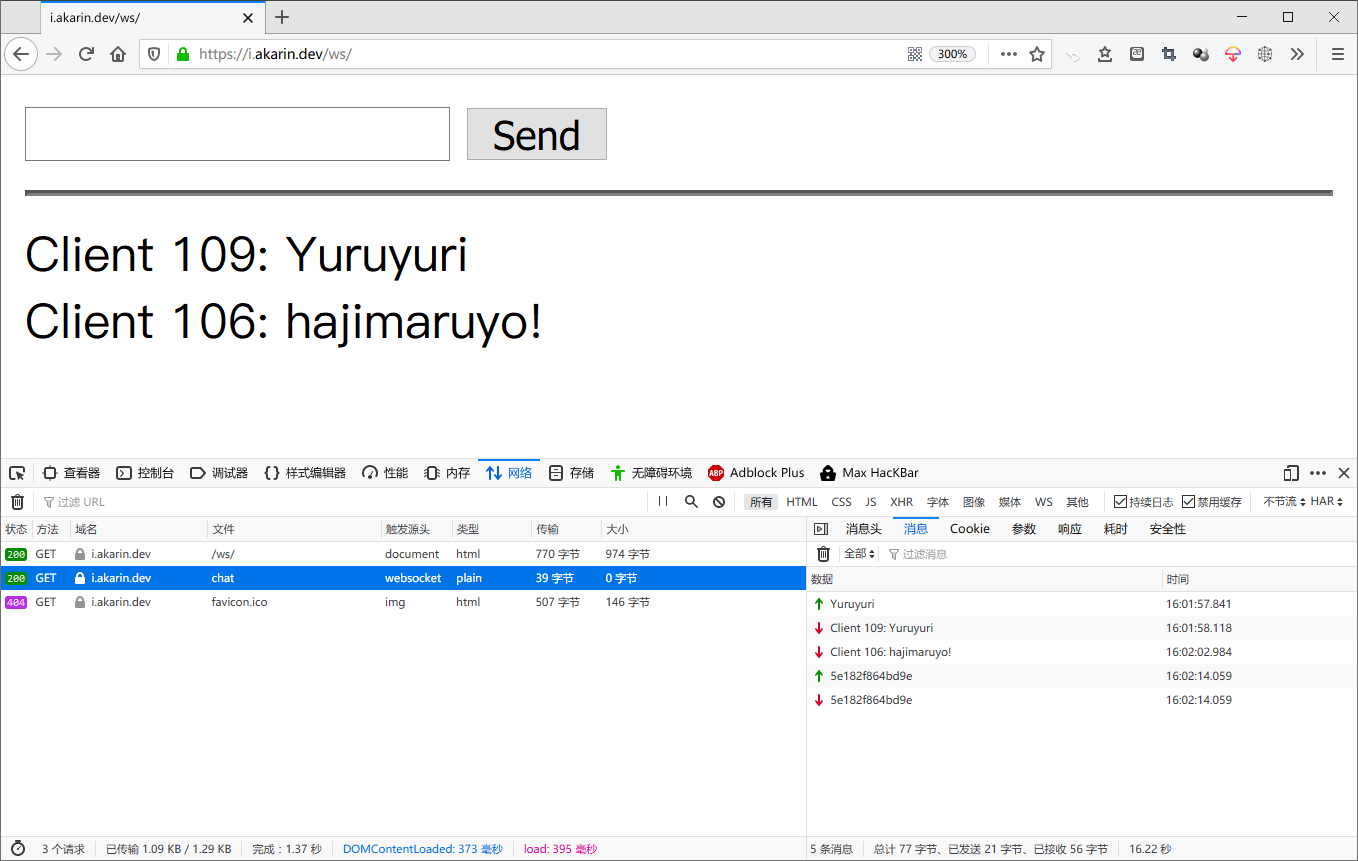Open the 全部 message type filter dropdown
This screenshot has width=1358, height=861.
[x=856, y=553]
